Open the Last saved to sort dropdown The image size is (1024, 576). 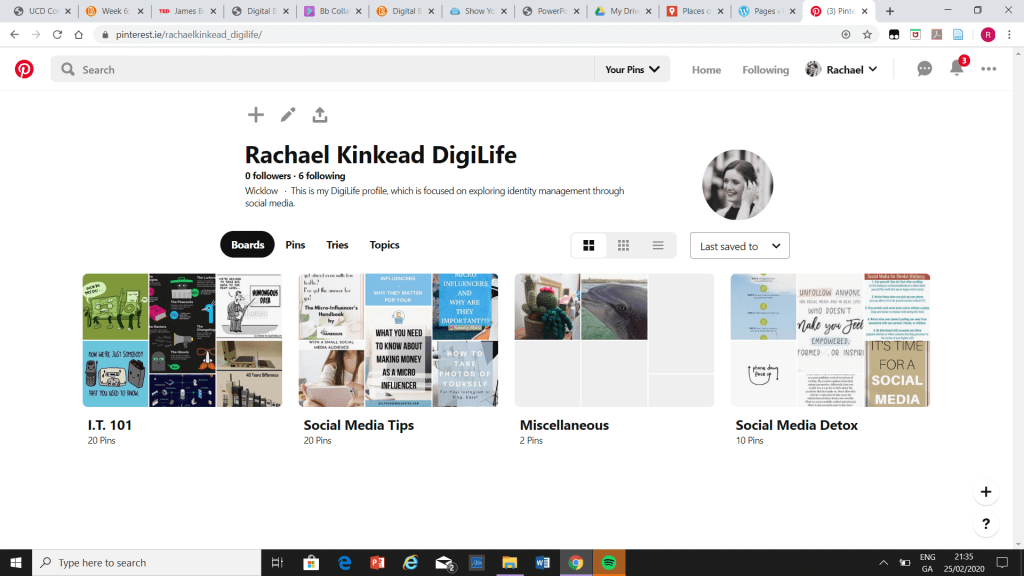739,246
